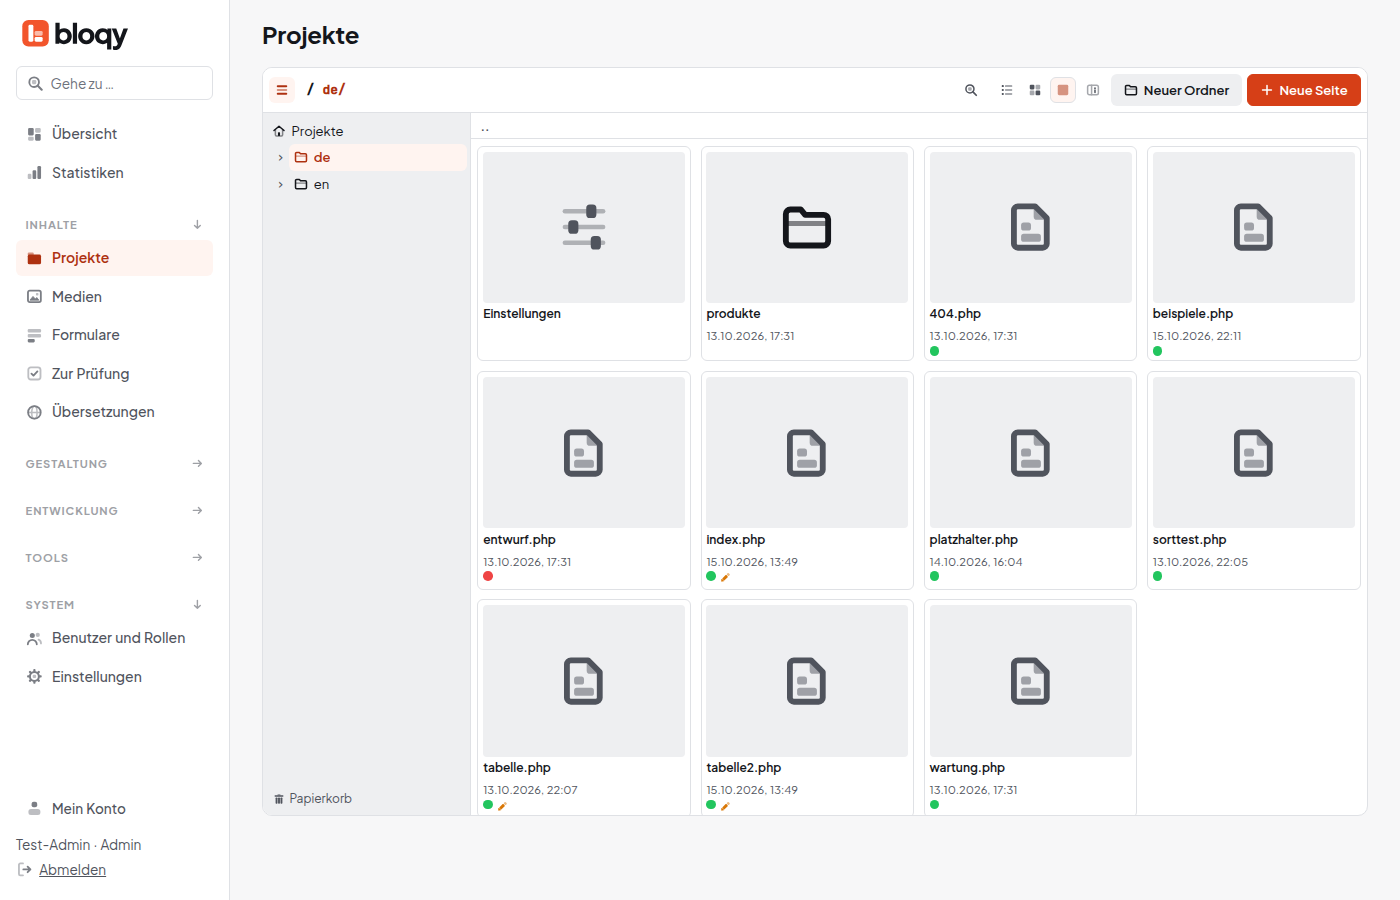The width and height of the screenshot is (1400, 900).
Task: Click the bloqy logo
Action: (75, 34)
